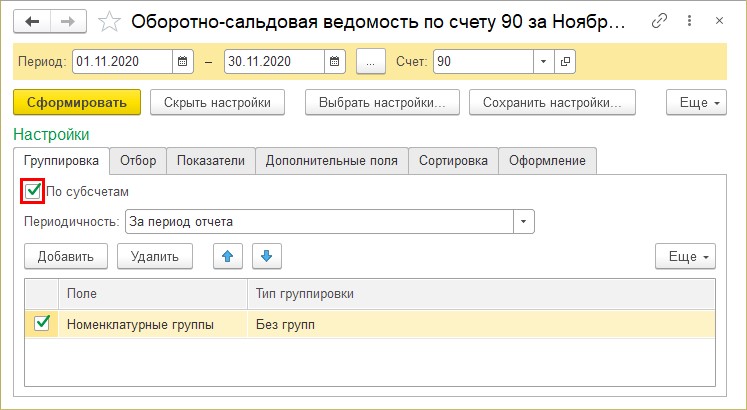Click the period start date input field

pos(120,62)
